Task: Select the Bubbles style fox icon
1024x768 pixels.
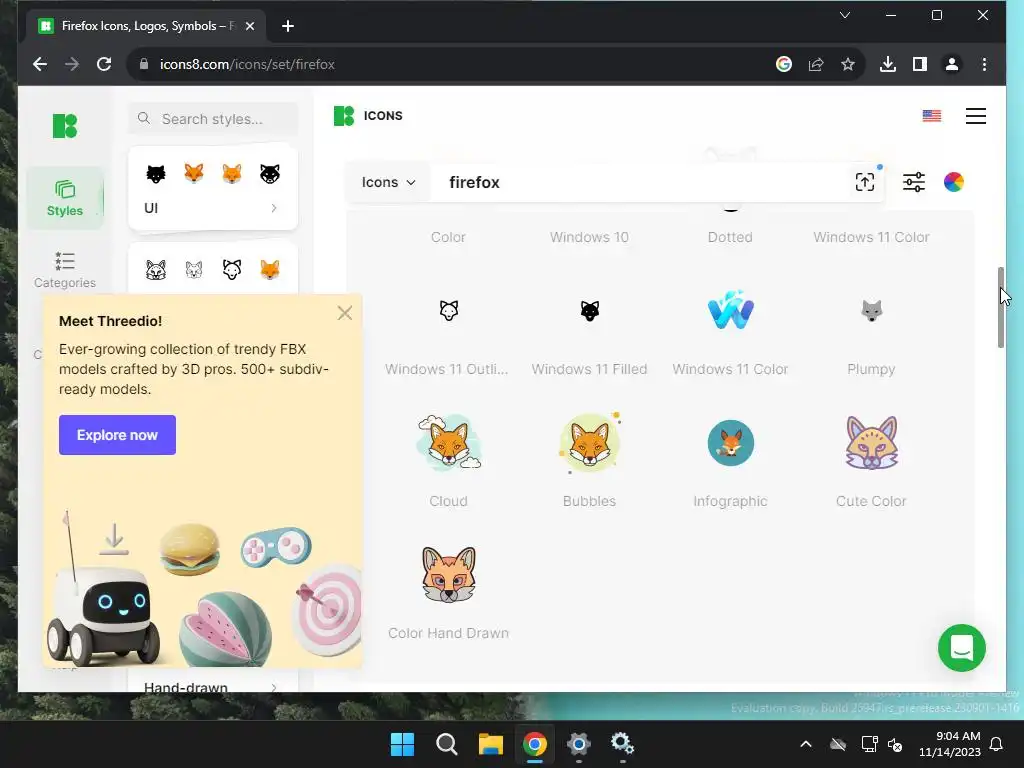Action: [x=590, y=442]
